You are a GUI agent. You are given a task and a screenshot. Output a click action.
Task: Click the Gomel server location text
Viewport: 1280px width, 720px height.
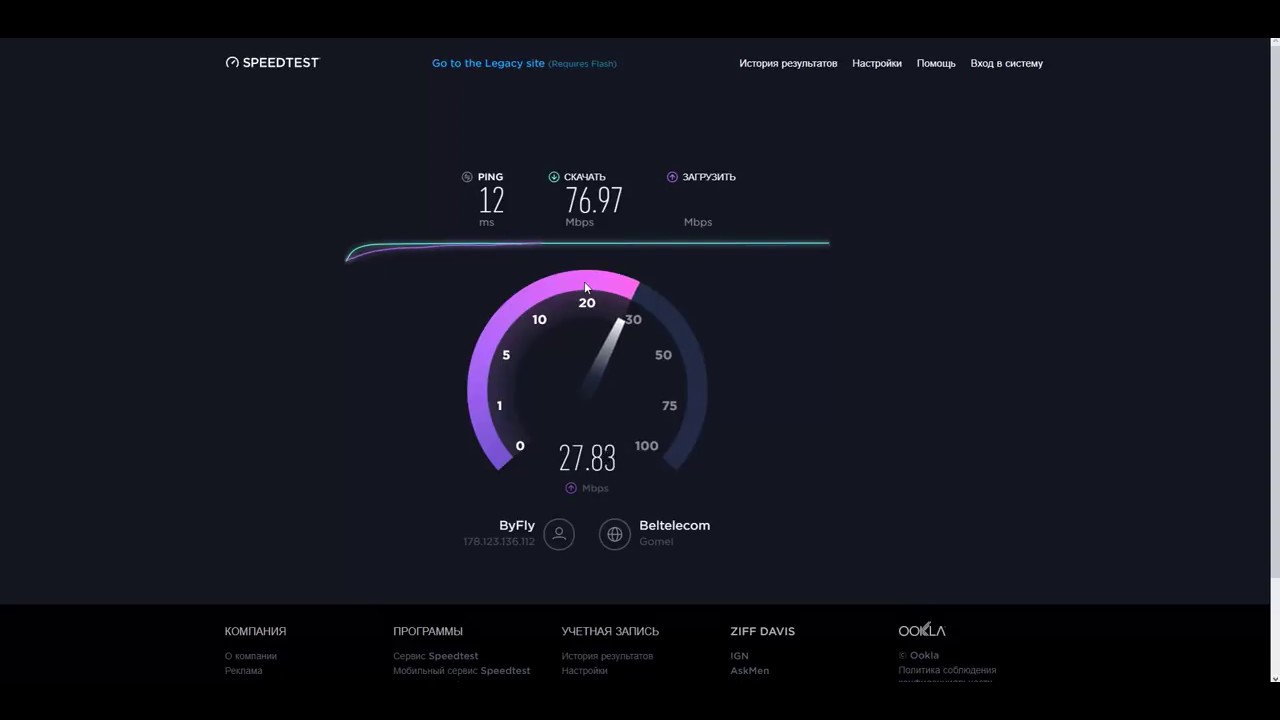tap(656, 542)
